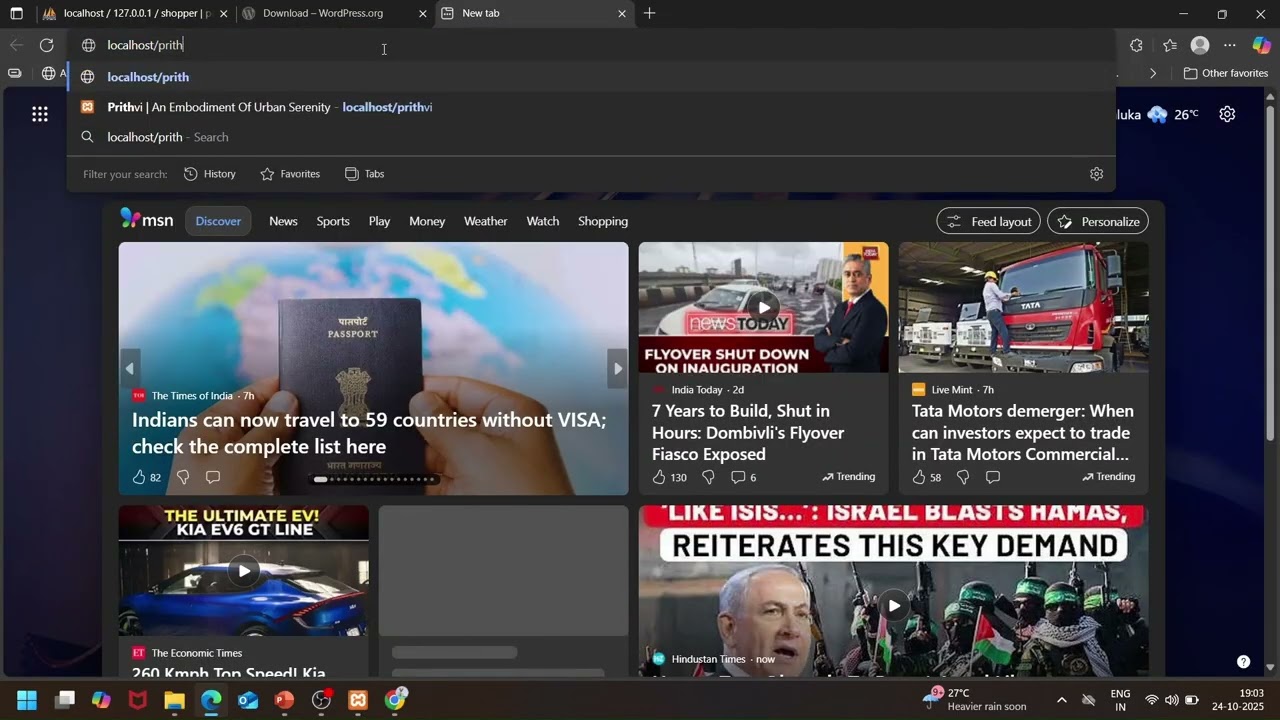Open browser extensions icon
The width and height of the screenshot is (1280, 720).
(1136, 45)
